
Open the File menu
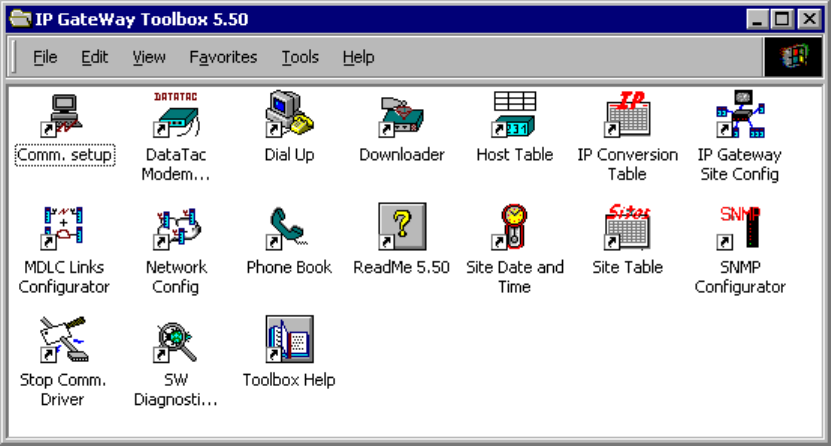45,57
